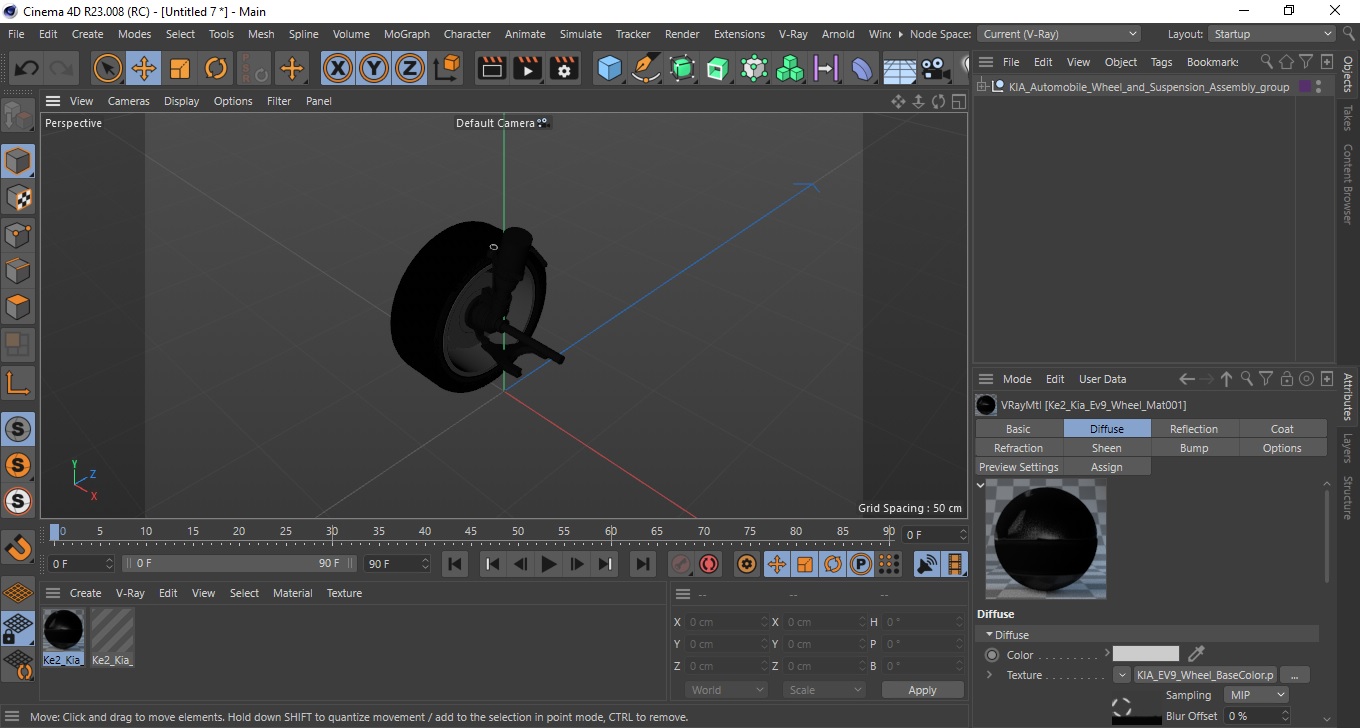Enable the Axis tool L icon
Viewport: 1360px width, 728px height.
pyautogui.click(x=18, y=383)
